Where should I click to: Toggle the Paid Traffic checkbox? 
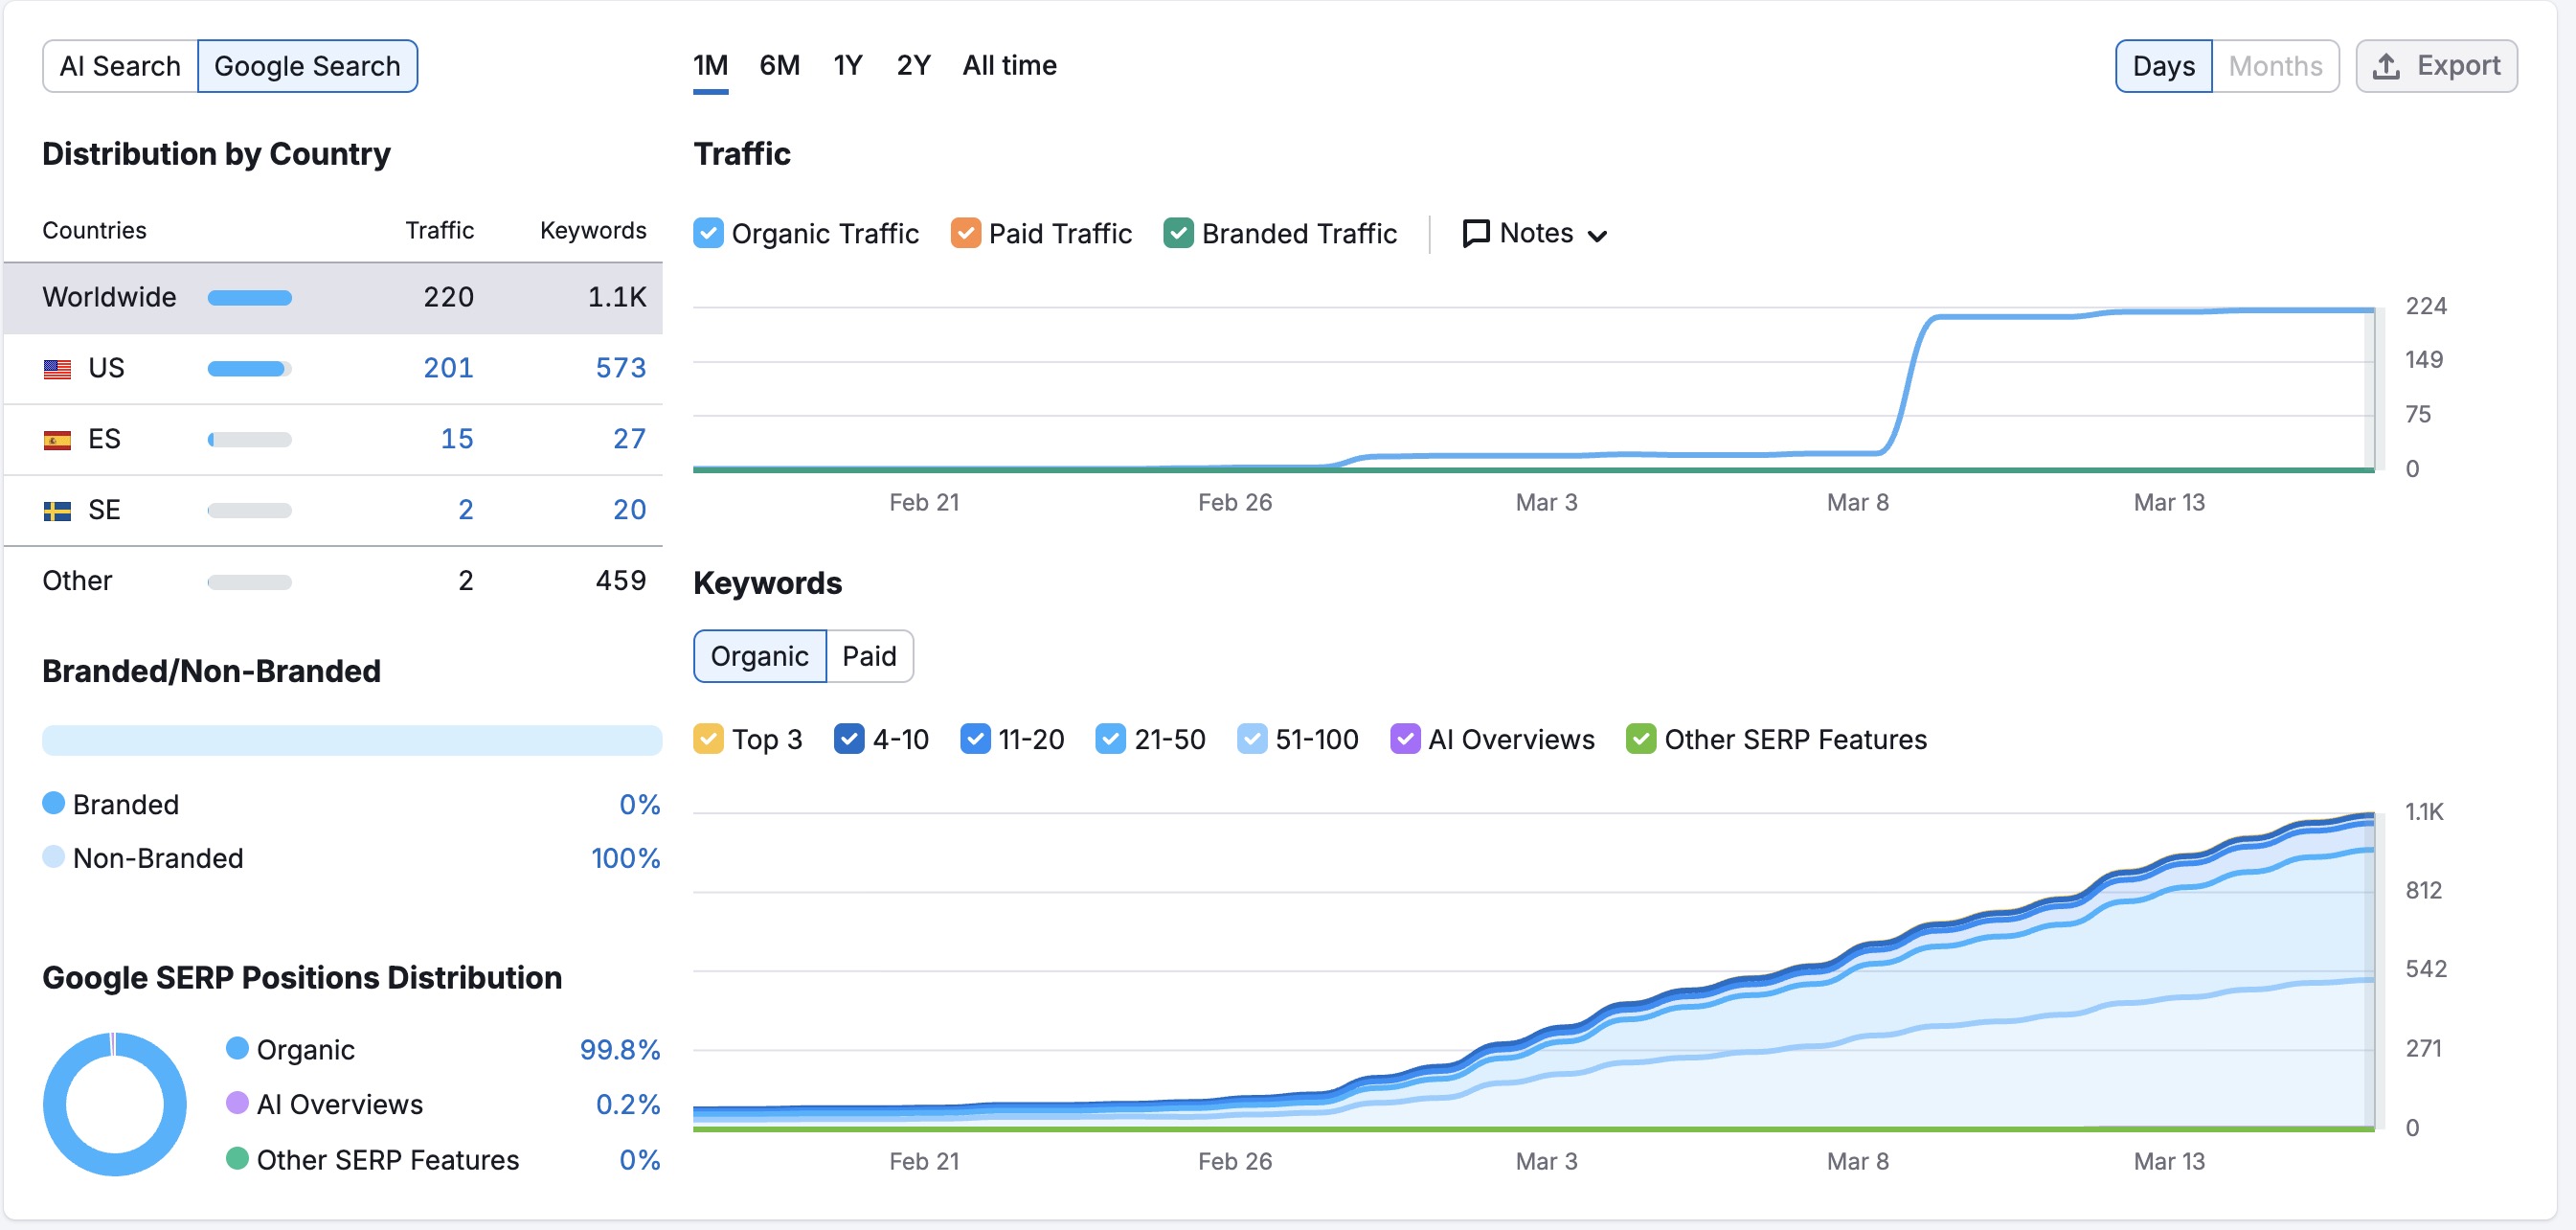pyautogui.click(x=965, y=234)
